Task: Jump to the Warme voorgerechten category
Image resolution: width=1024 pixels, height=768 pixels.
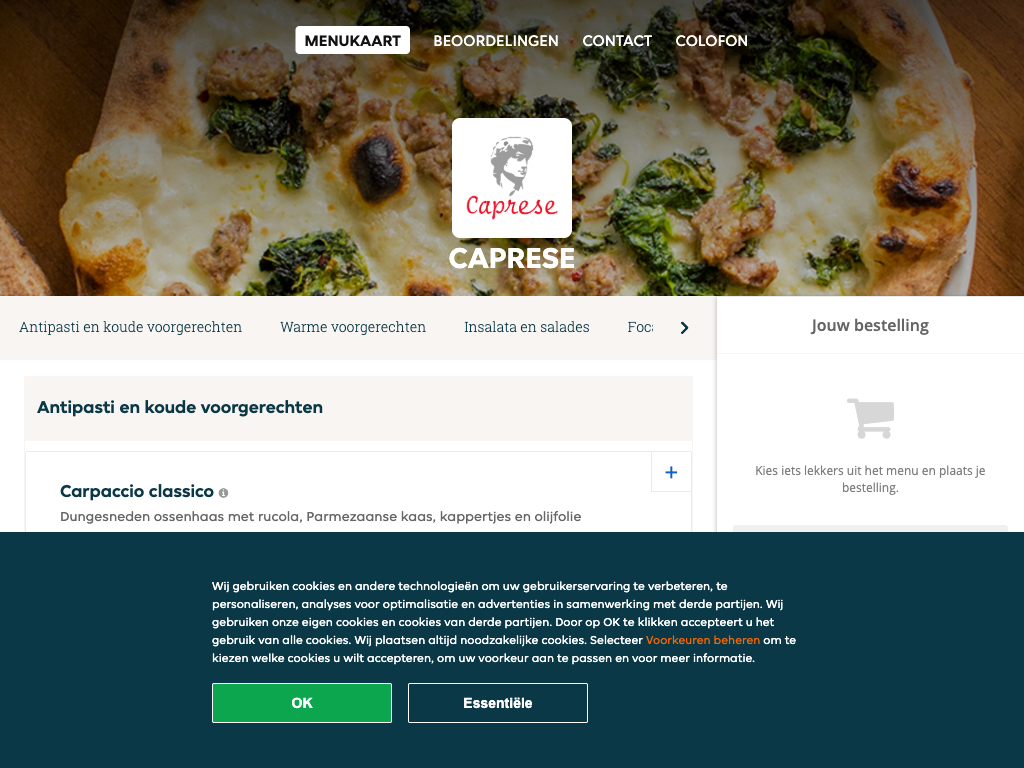Action: 353,327
